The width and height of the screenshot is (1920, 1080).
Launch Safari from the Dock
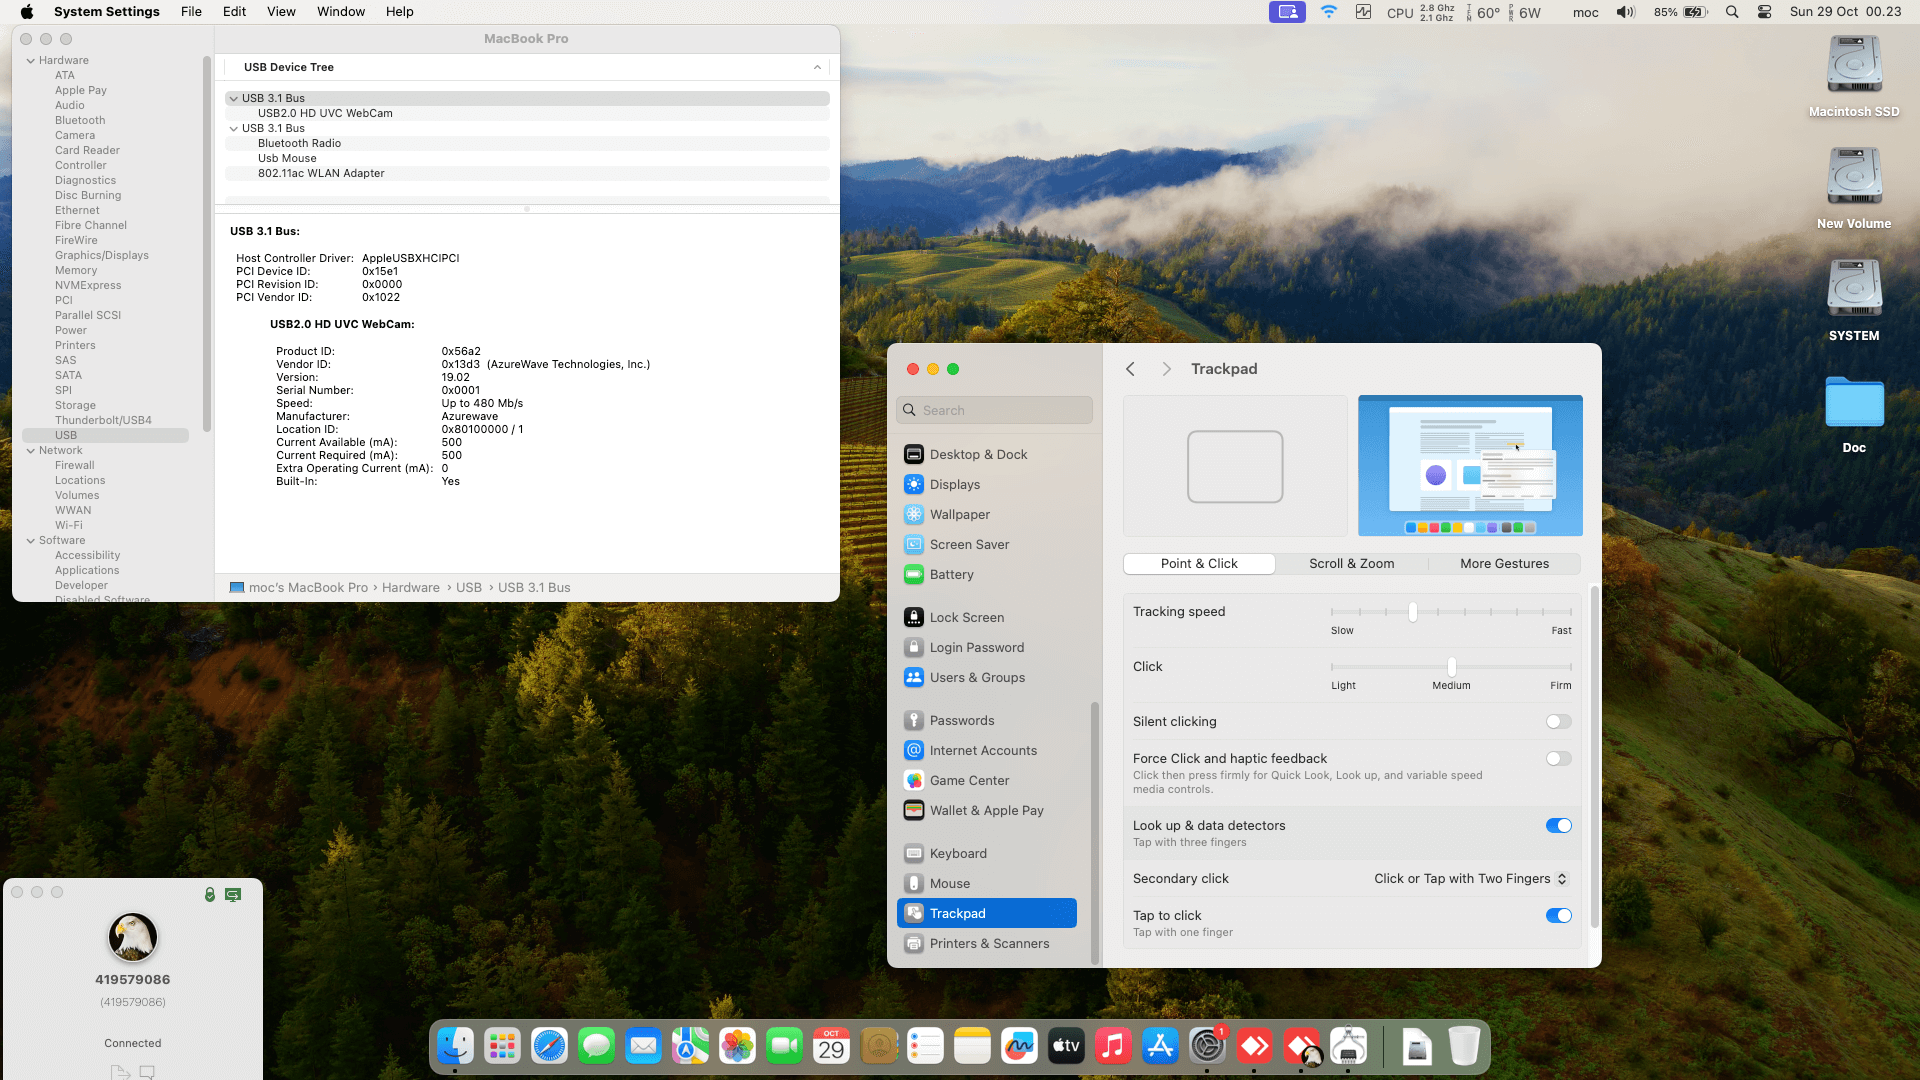pos(549,1046)
